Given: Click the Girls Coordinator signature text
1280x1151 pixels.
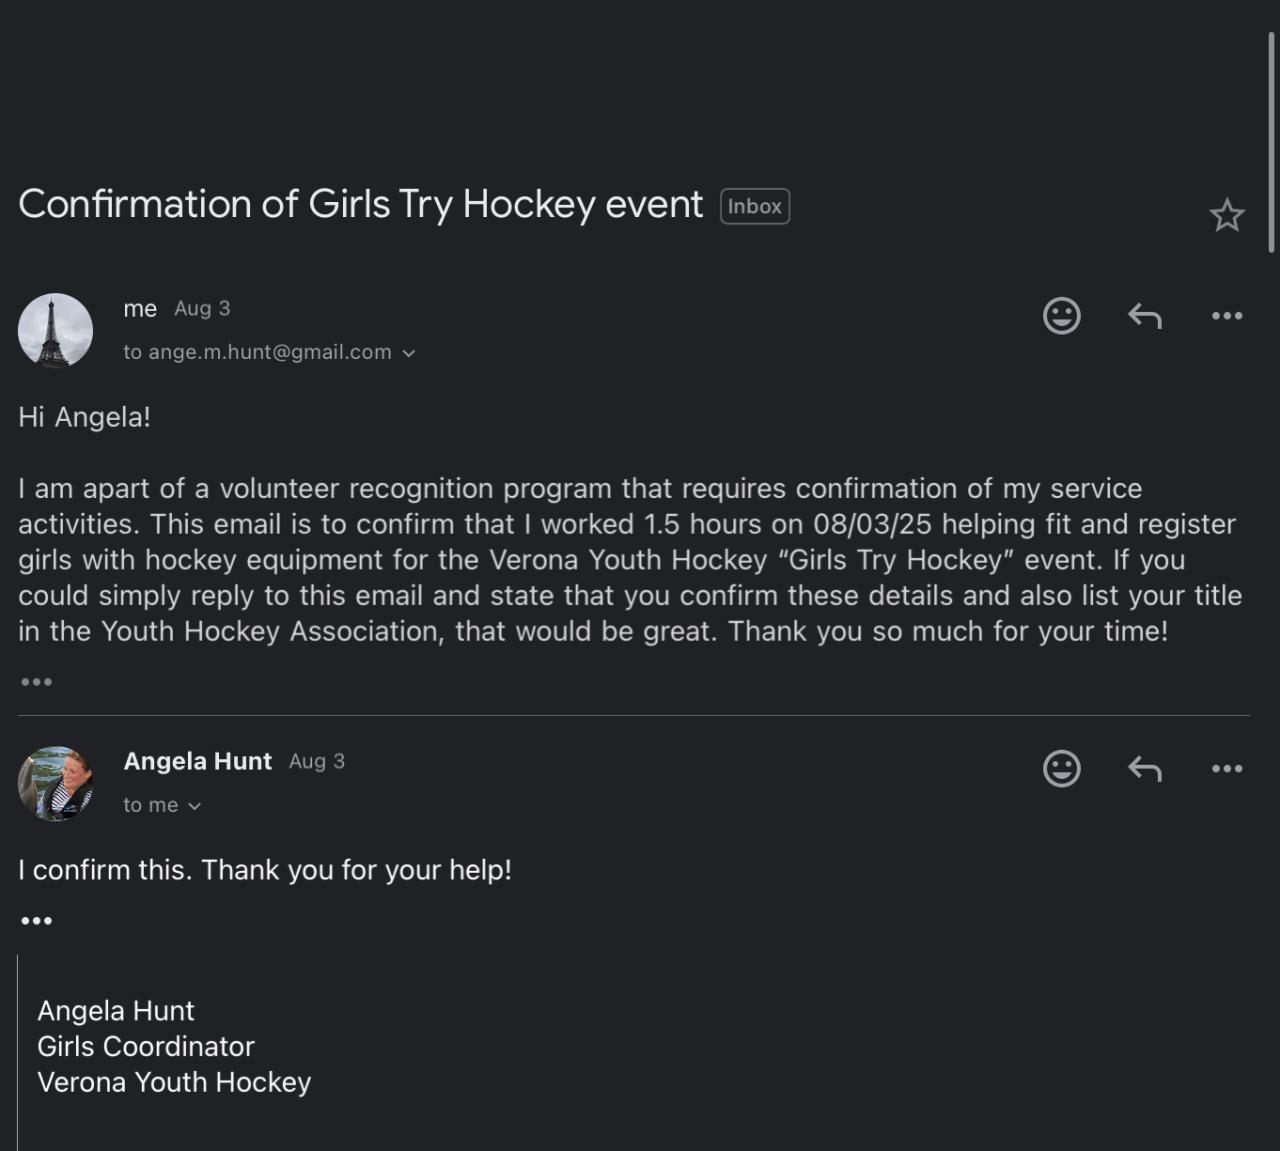Looking at the screenshot, I should [x=146, y=1046].
